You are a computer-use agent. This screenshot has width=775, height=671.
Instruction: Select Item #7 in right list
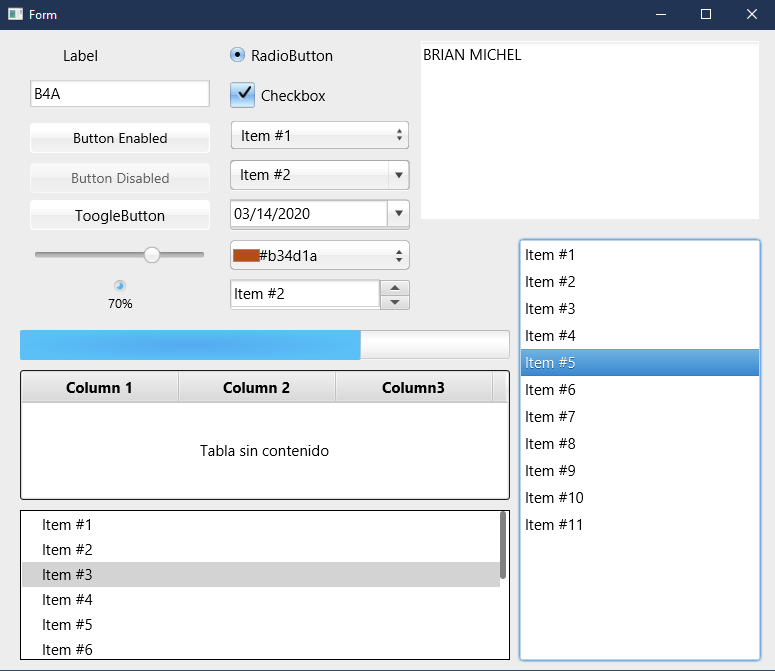click(640, 417)
